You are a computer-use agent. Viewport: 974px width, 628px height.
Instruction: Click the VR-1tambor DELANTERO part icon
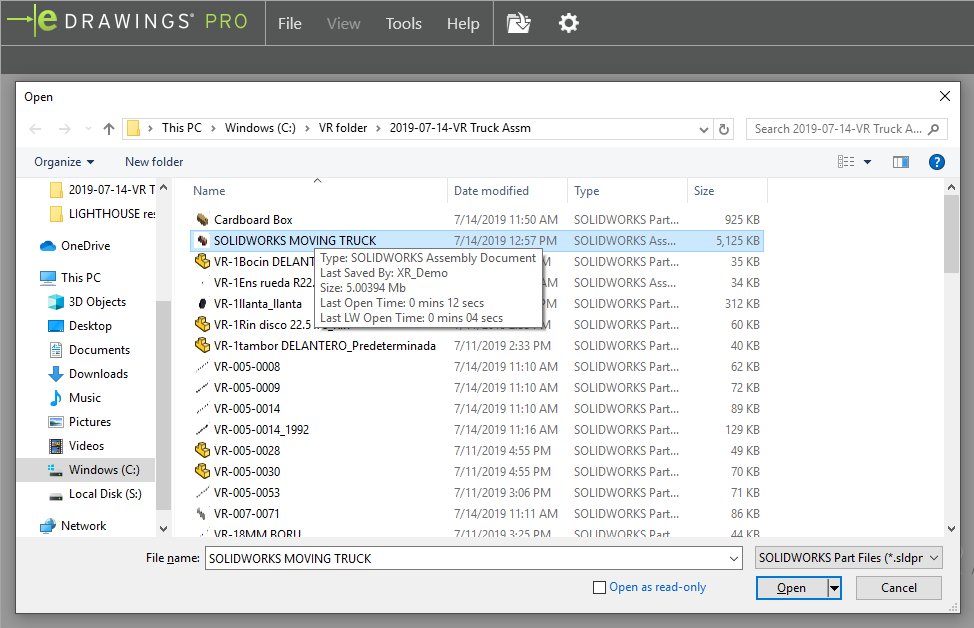pos(202,345)
